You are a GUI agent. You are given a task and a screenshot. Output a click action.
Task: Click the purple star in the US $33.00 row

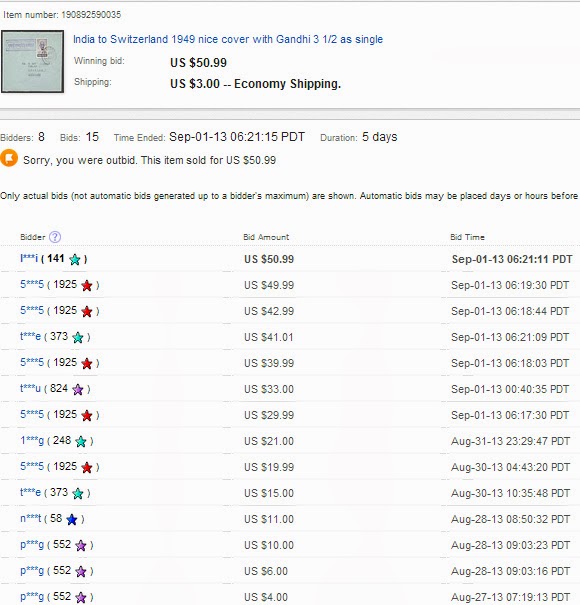click(x=78, y=389)
